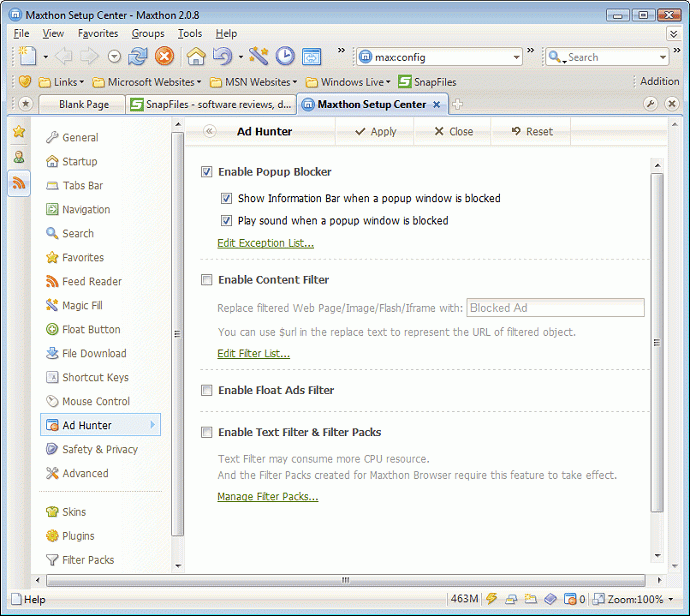Viewport: 690px width, 616px height.
Task: Click the horizontal scrollbar at the bottom
Action: tap(345, 580)
